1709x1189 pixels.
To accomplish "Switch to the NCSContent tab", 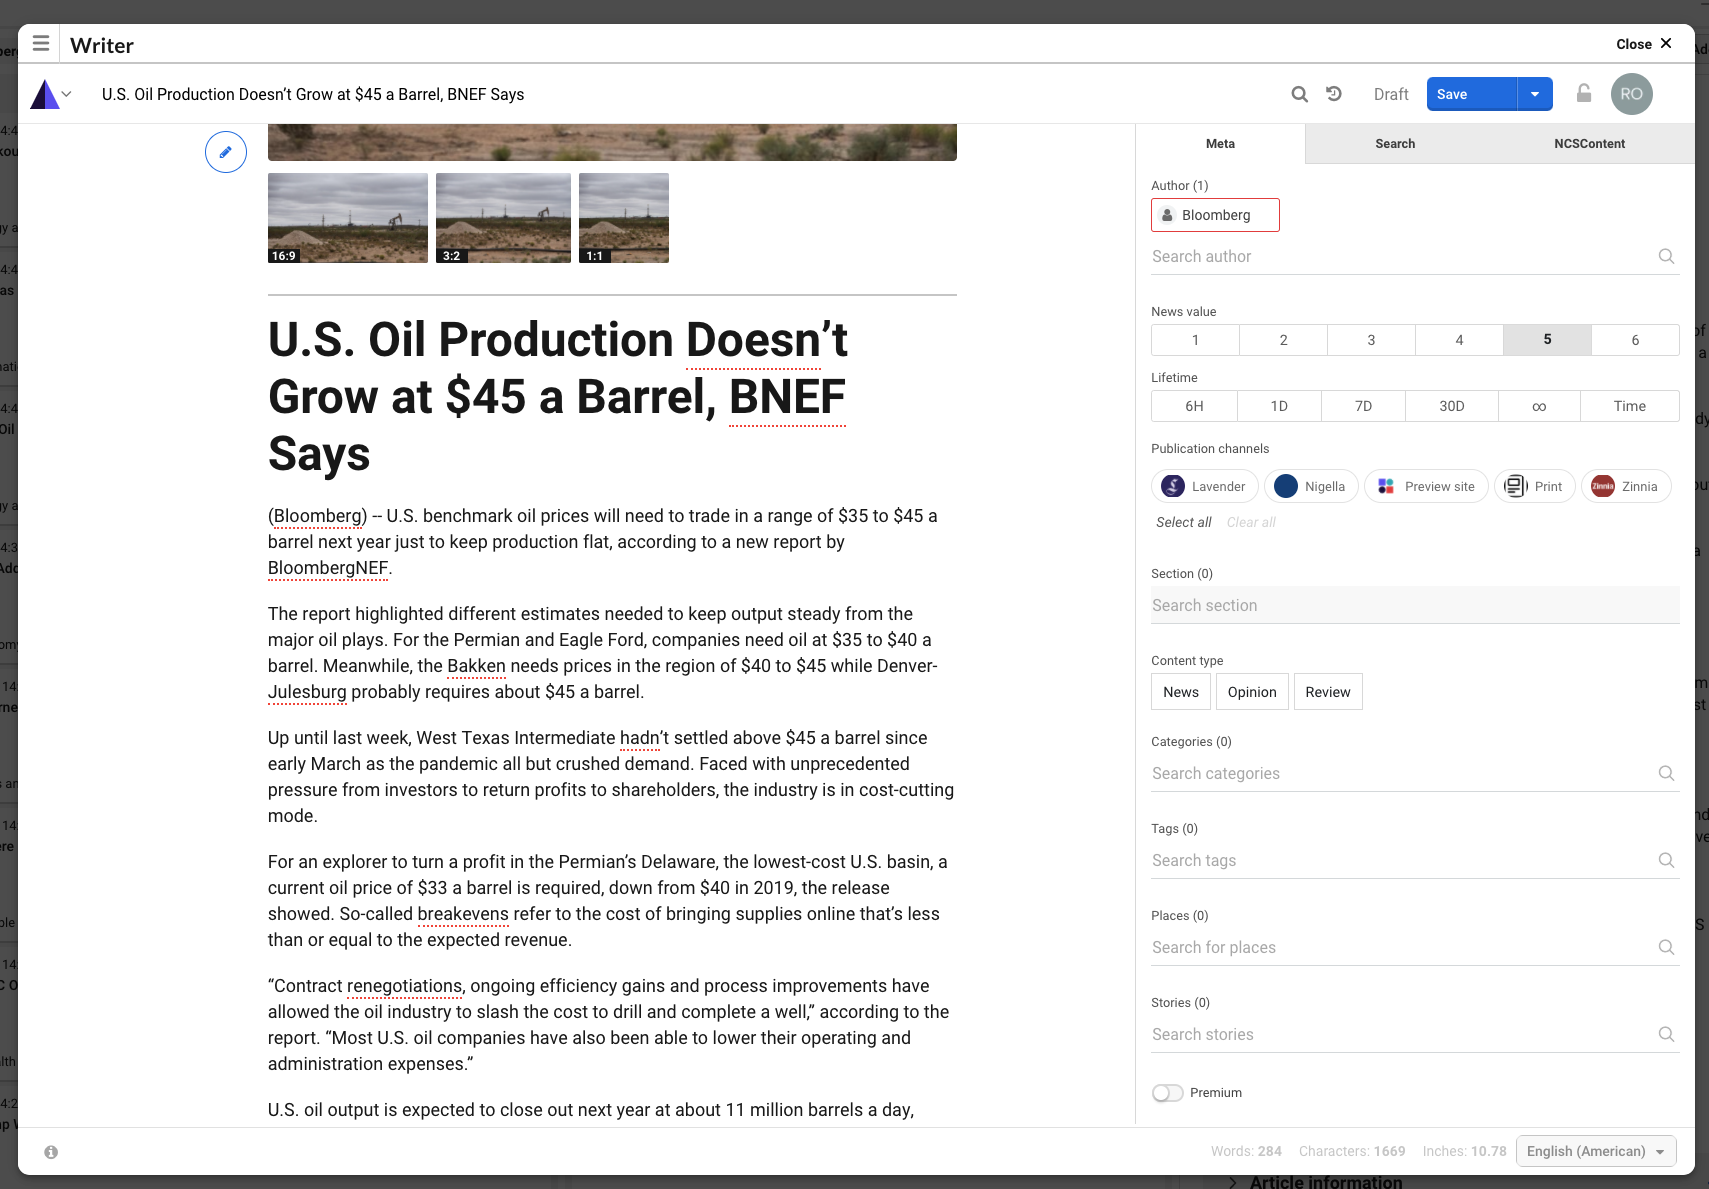I will point(1588,144).
